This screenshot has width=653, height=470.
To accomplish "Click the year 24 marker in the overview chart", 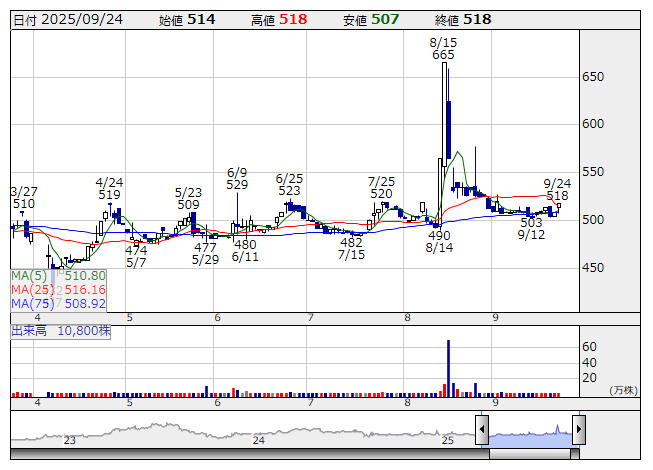I will point(258,440).
